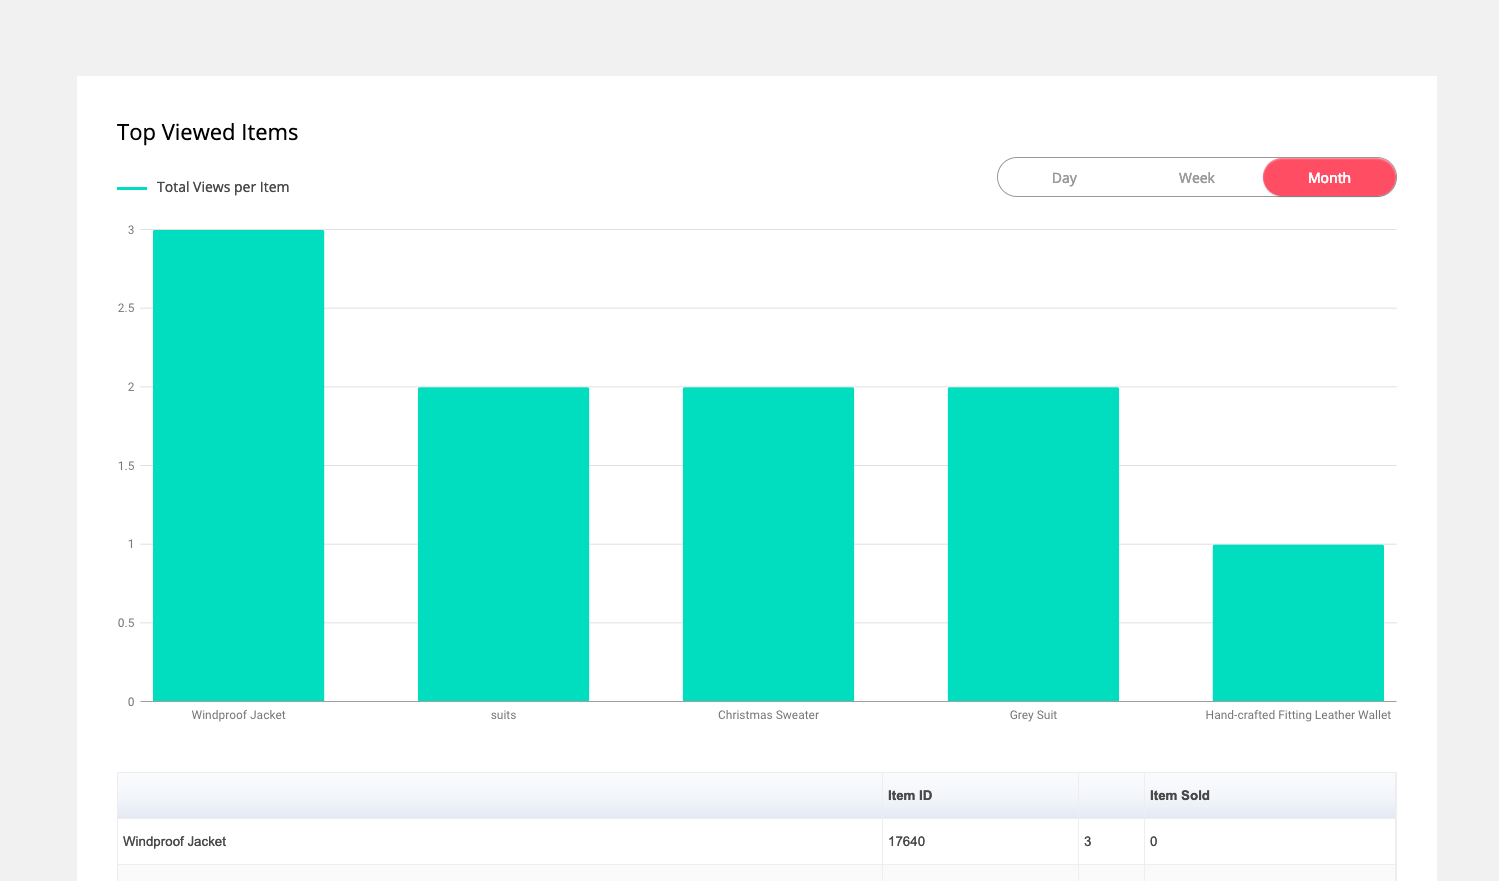Click the Christmas Sweater bar
The height and width of the screenshot is (881, 1499).
pos(768,544)
